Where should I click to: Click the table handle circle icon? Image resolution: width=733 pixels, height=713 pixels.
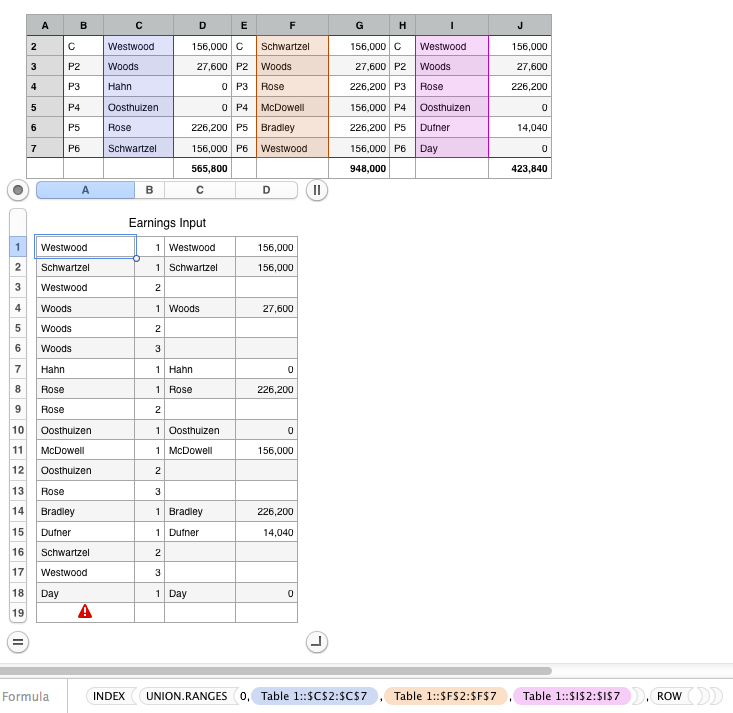(x=18, y=190)
